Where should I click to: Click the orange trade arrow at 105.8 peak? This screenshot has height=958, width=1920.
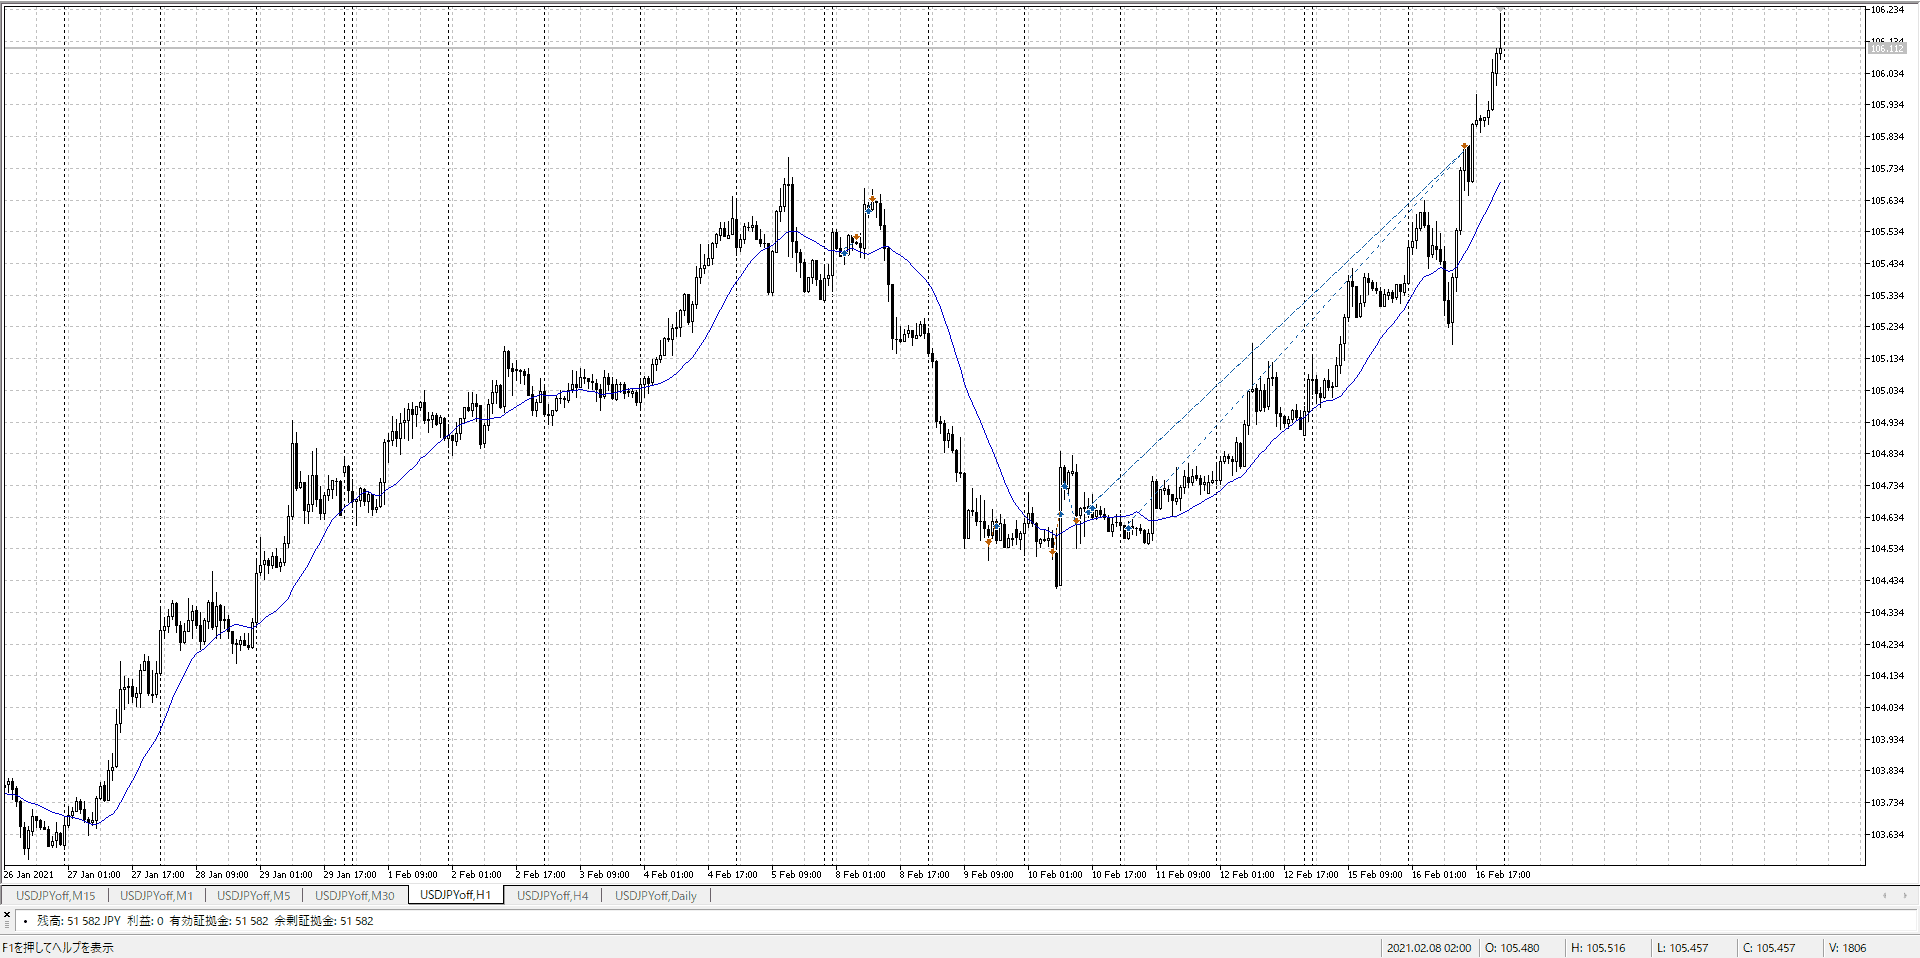1465,147
